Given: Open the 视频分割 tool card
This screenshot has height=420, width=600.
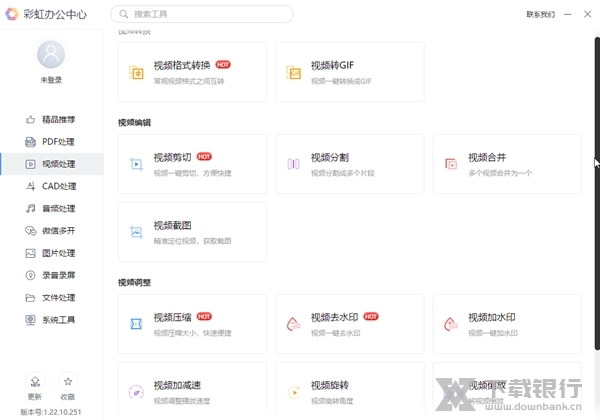Looking at the screenshot, I should 350,164.
